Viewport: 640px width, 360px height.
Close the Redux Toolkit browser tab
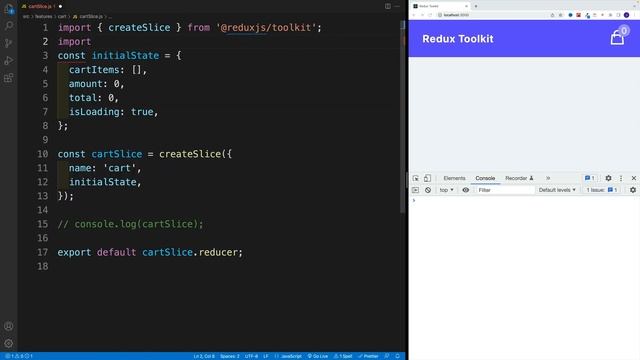tap(466, 6)
